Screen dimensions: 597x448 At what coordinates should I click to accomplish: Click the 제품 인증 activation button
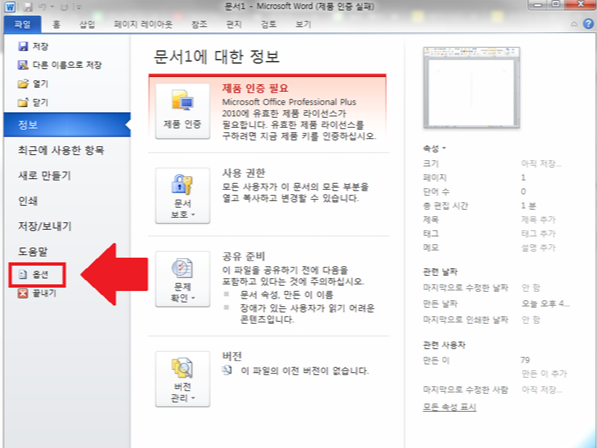tap(182, 111)
